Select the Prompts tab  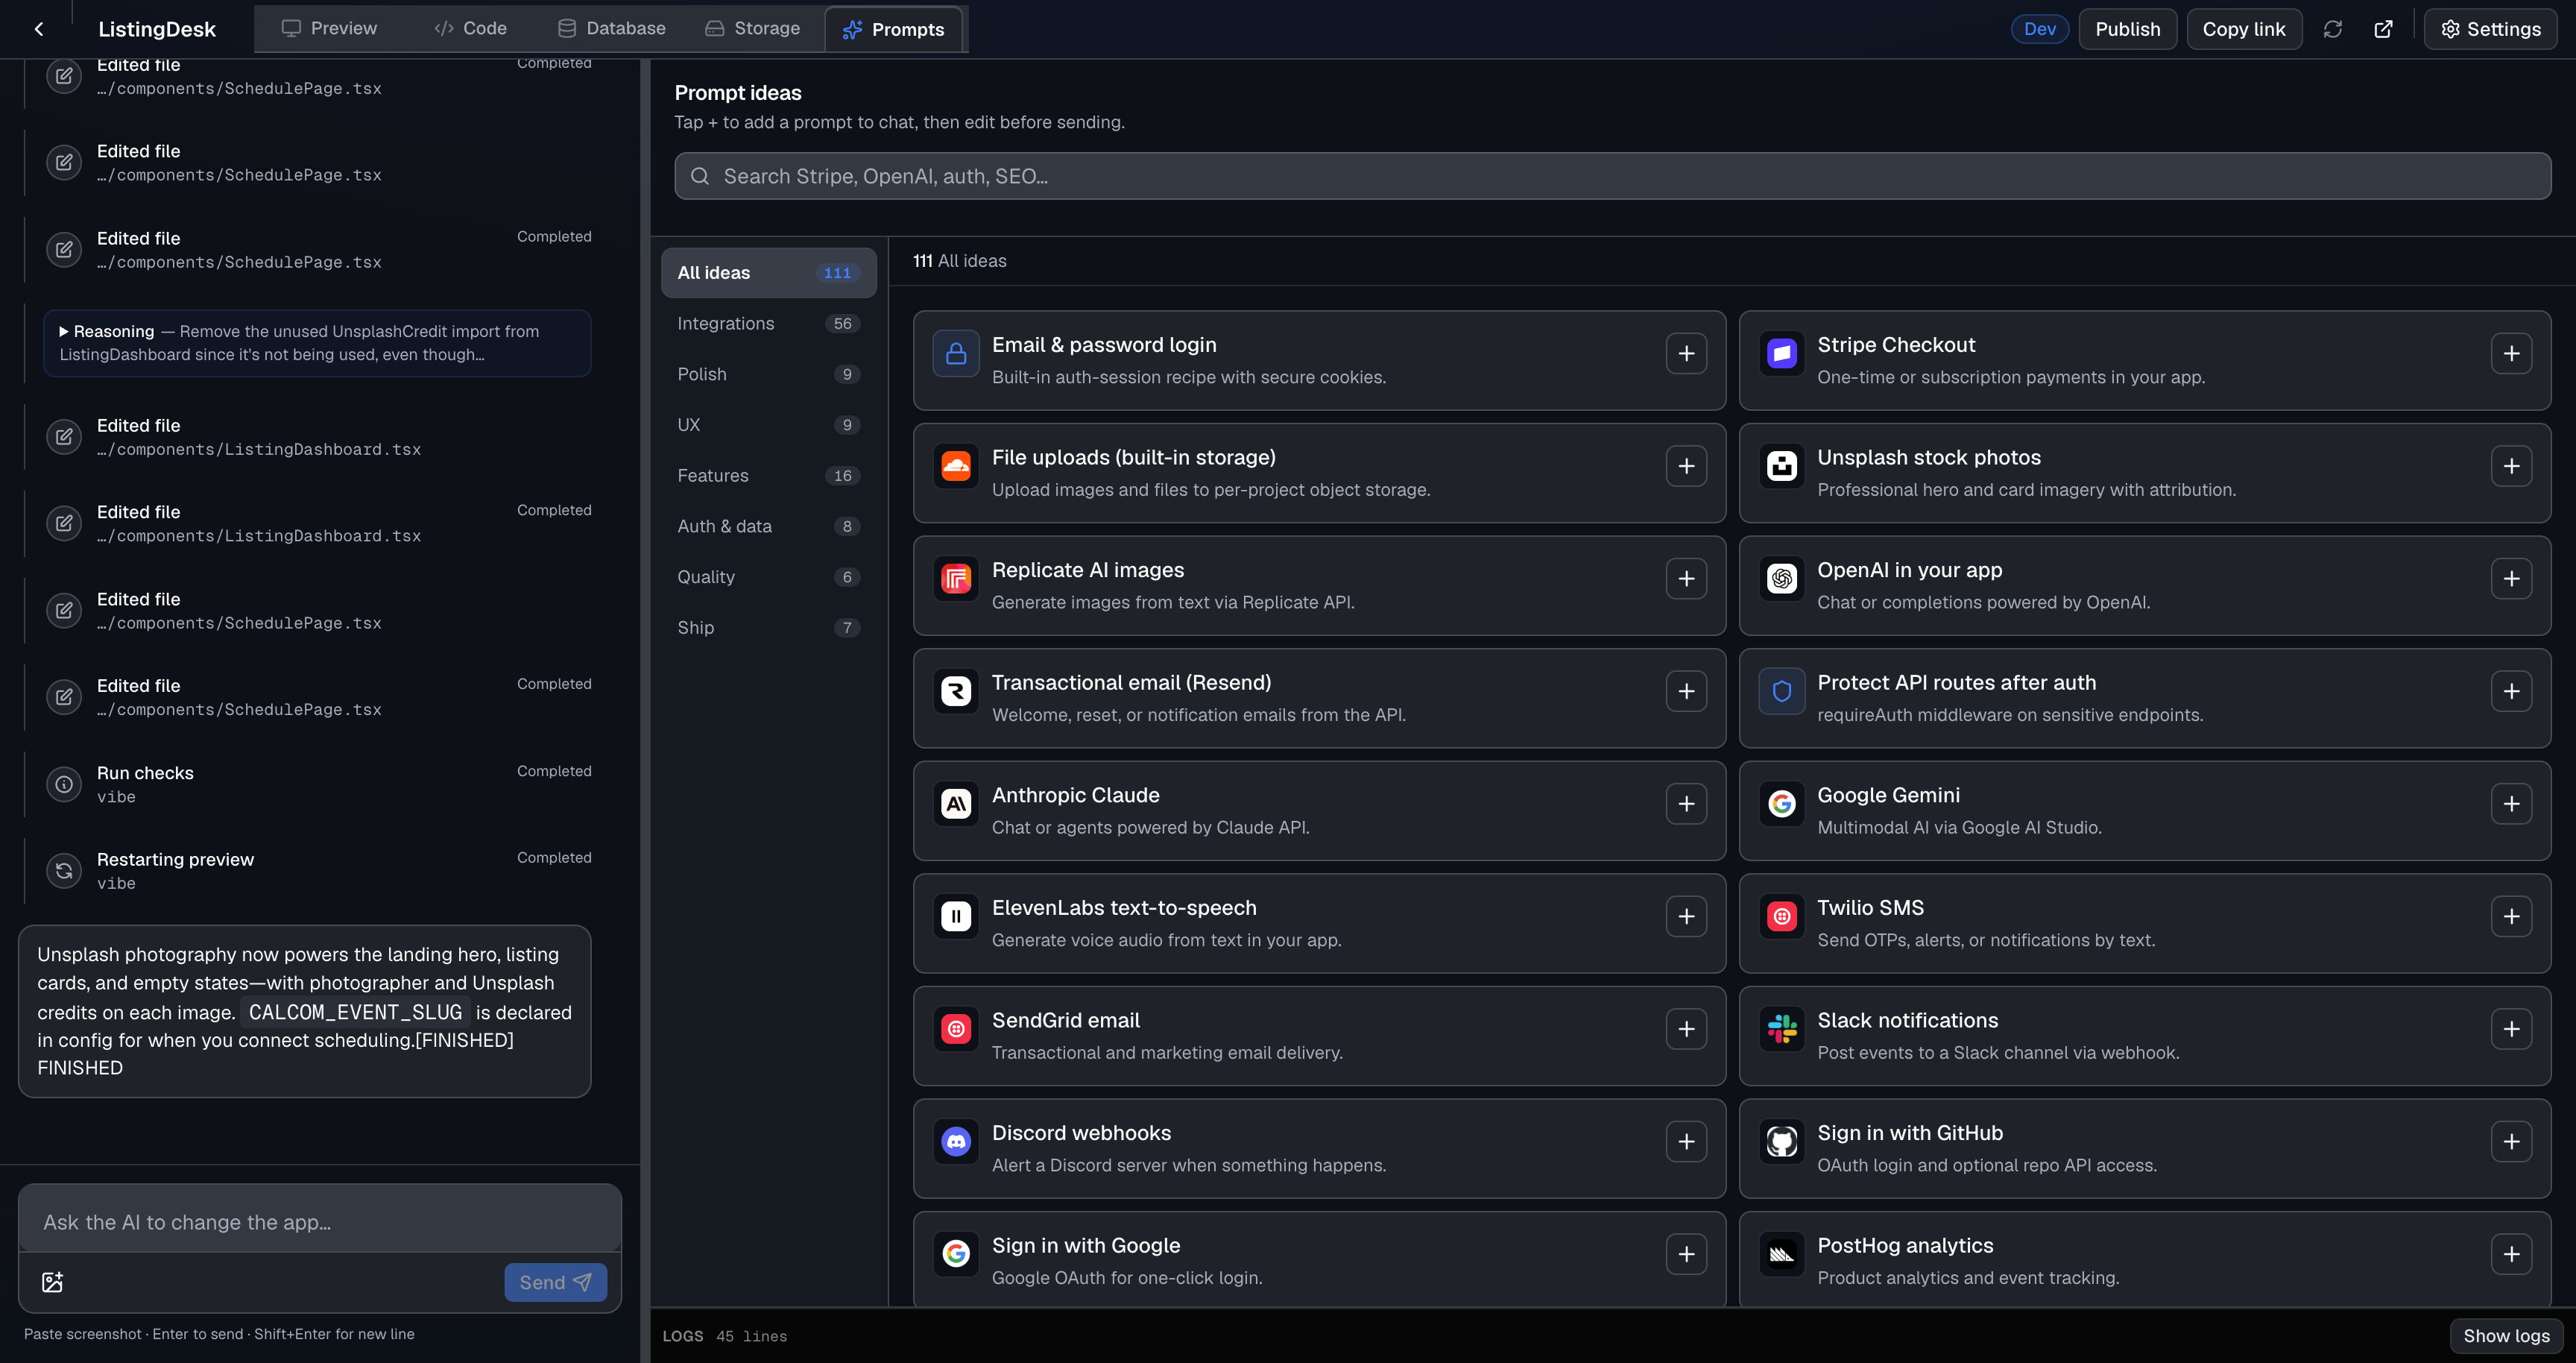click(x=893, y=29)
